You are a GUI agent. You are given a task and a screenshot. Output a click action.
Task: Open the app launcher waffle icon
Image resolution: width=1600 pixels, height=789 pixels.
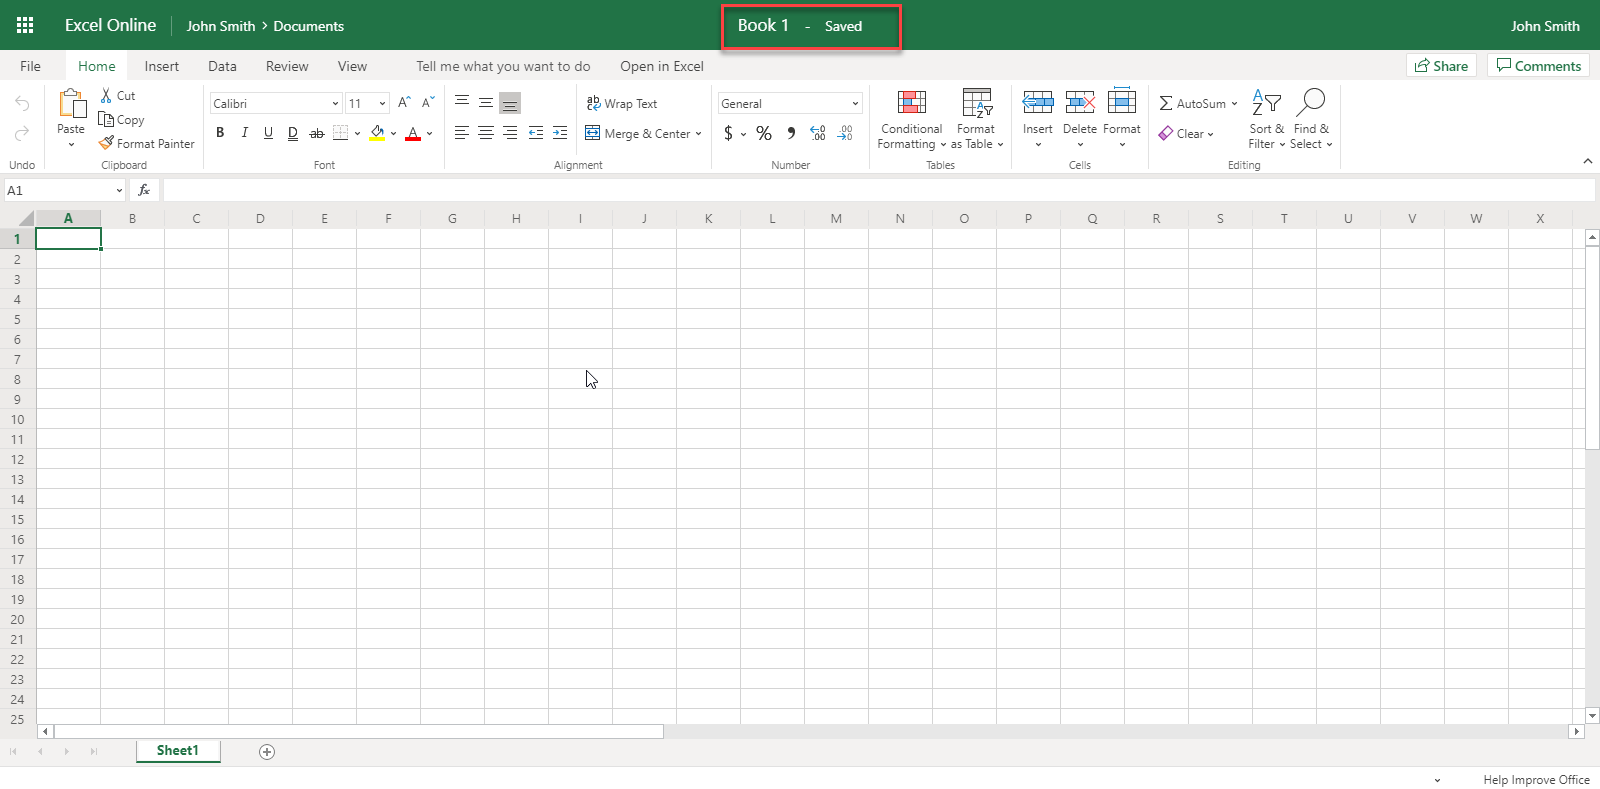pyautogui.click(x=25, y=25)
